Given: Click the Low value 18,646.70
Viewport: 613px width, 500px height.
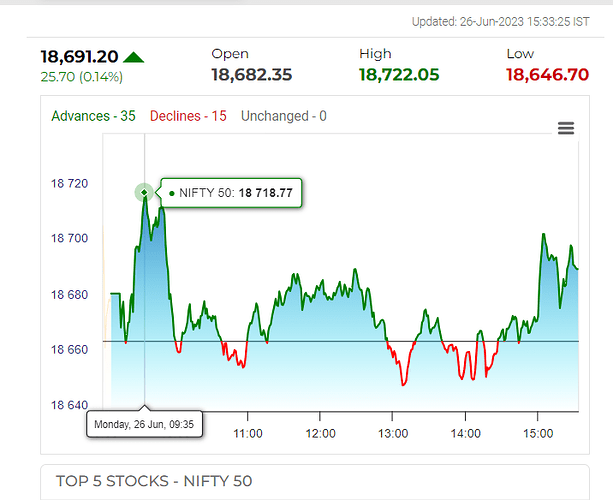Looking at the screenshot, I should pos(547,75).
